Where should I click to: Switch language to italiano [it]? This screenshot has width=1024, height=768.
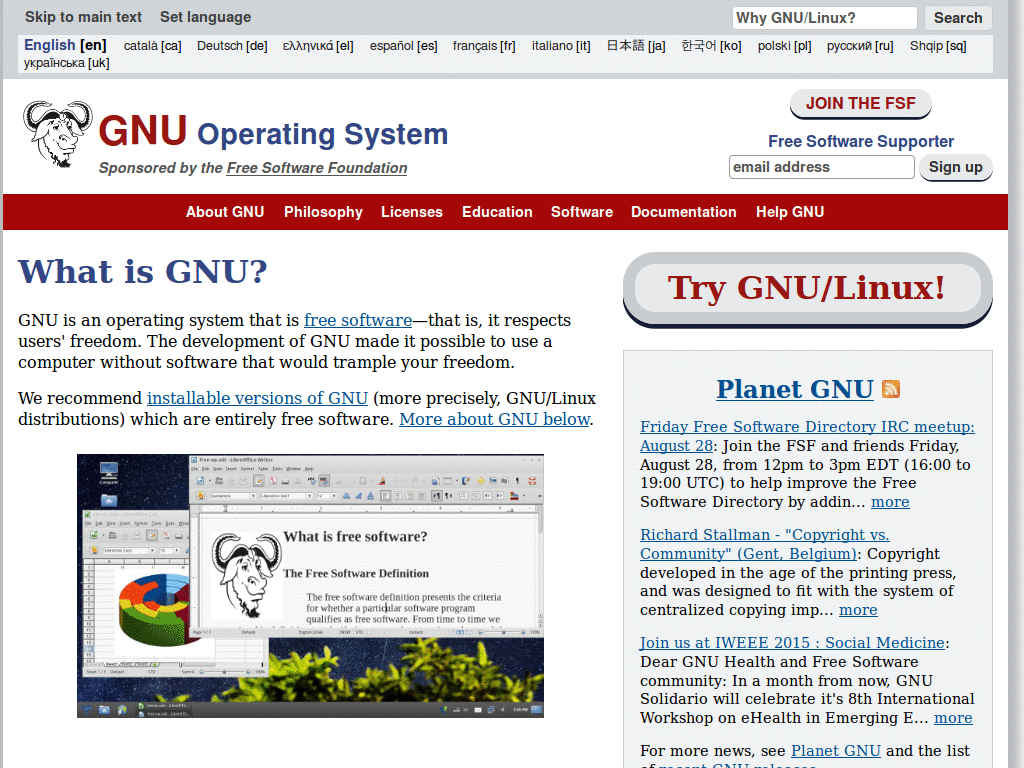[x=561, y=46]
